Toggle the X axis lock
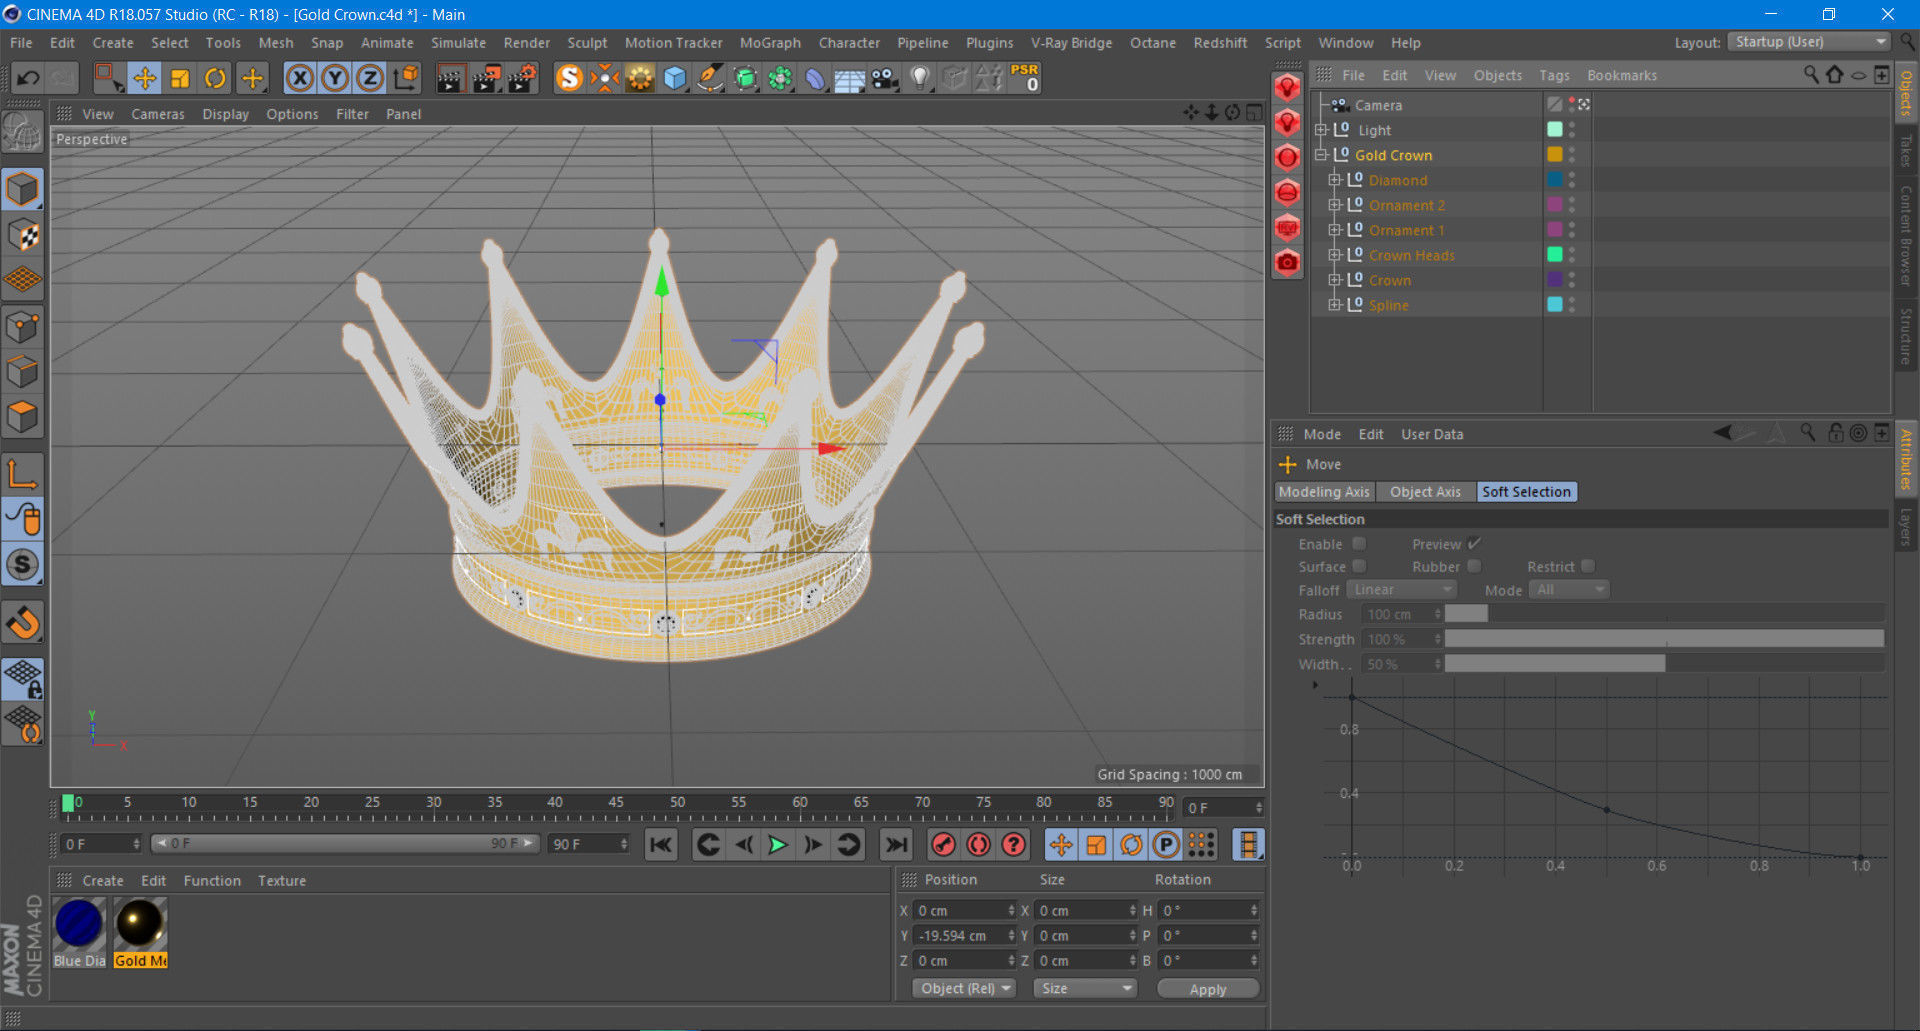The height and width of the screenshot is (1031, 1920). point(300,78)
